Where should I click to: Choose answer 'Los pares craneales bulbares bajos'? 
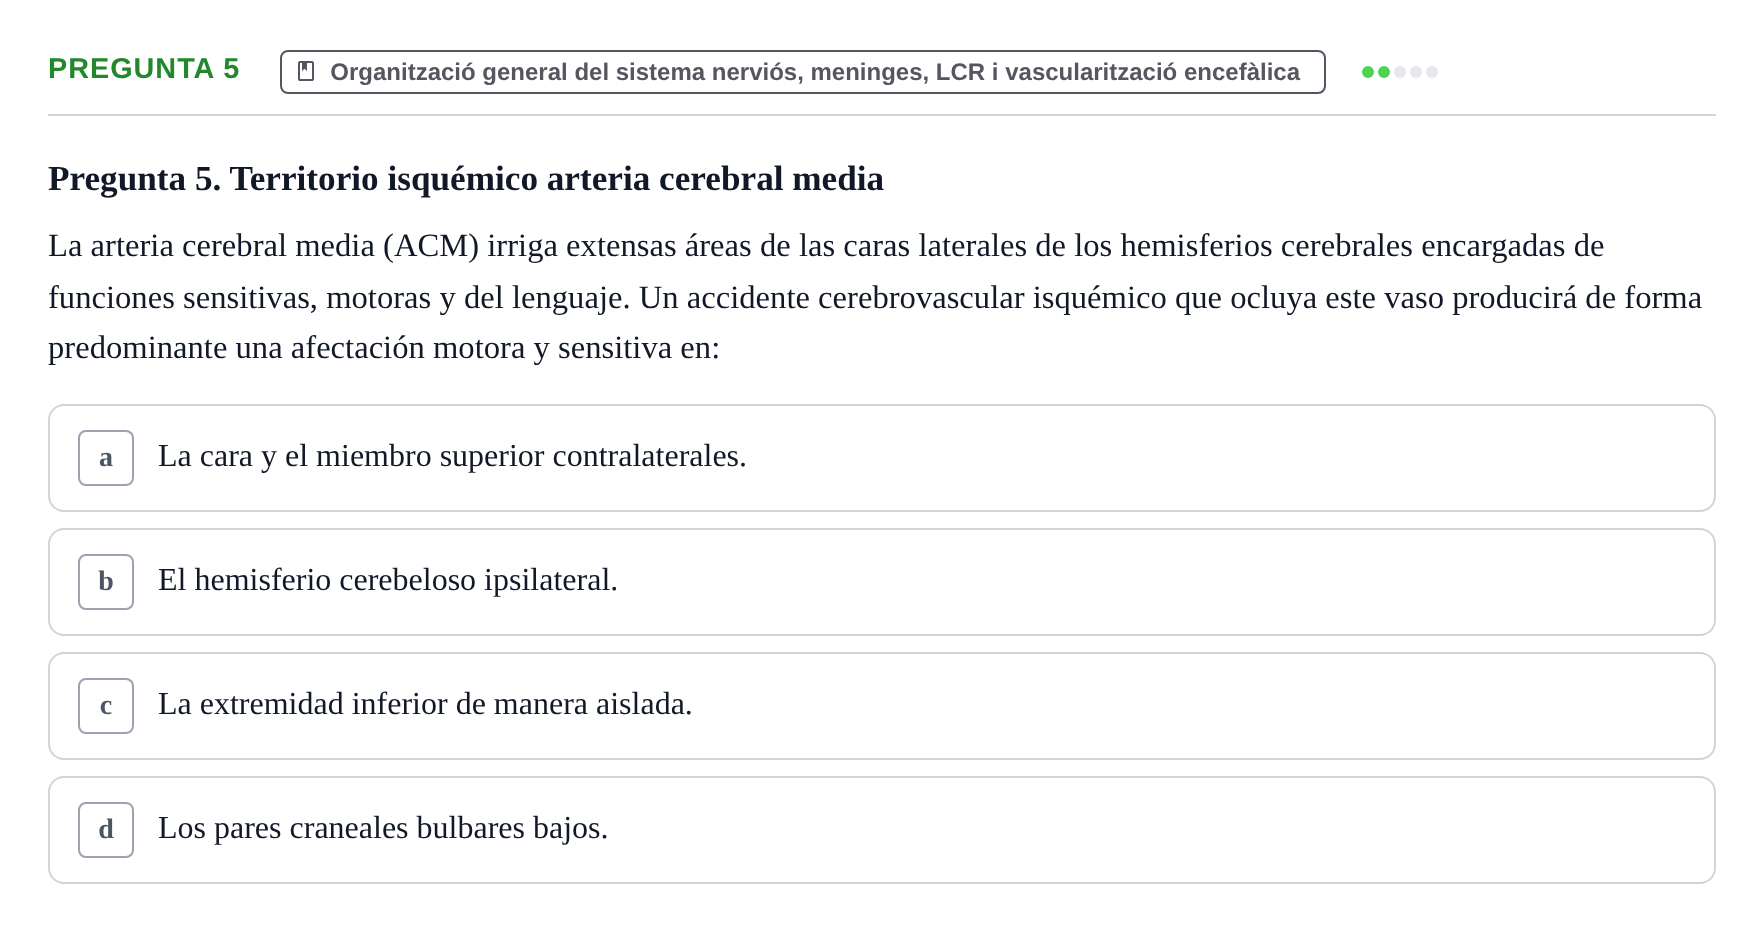[881, 830]
